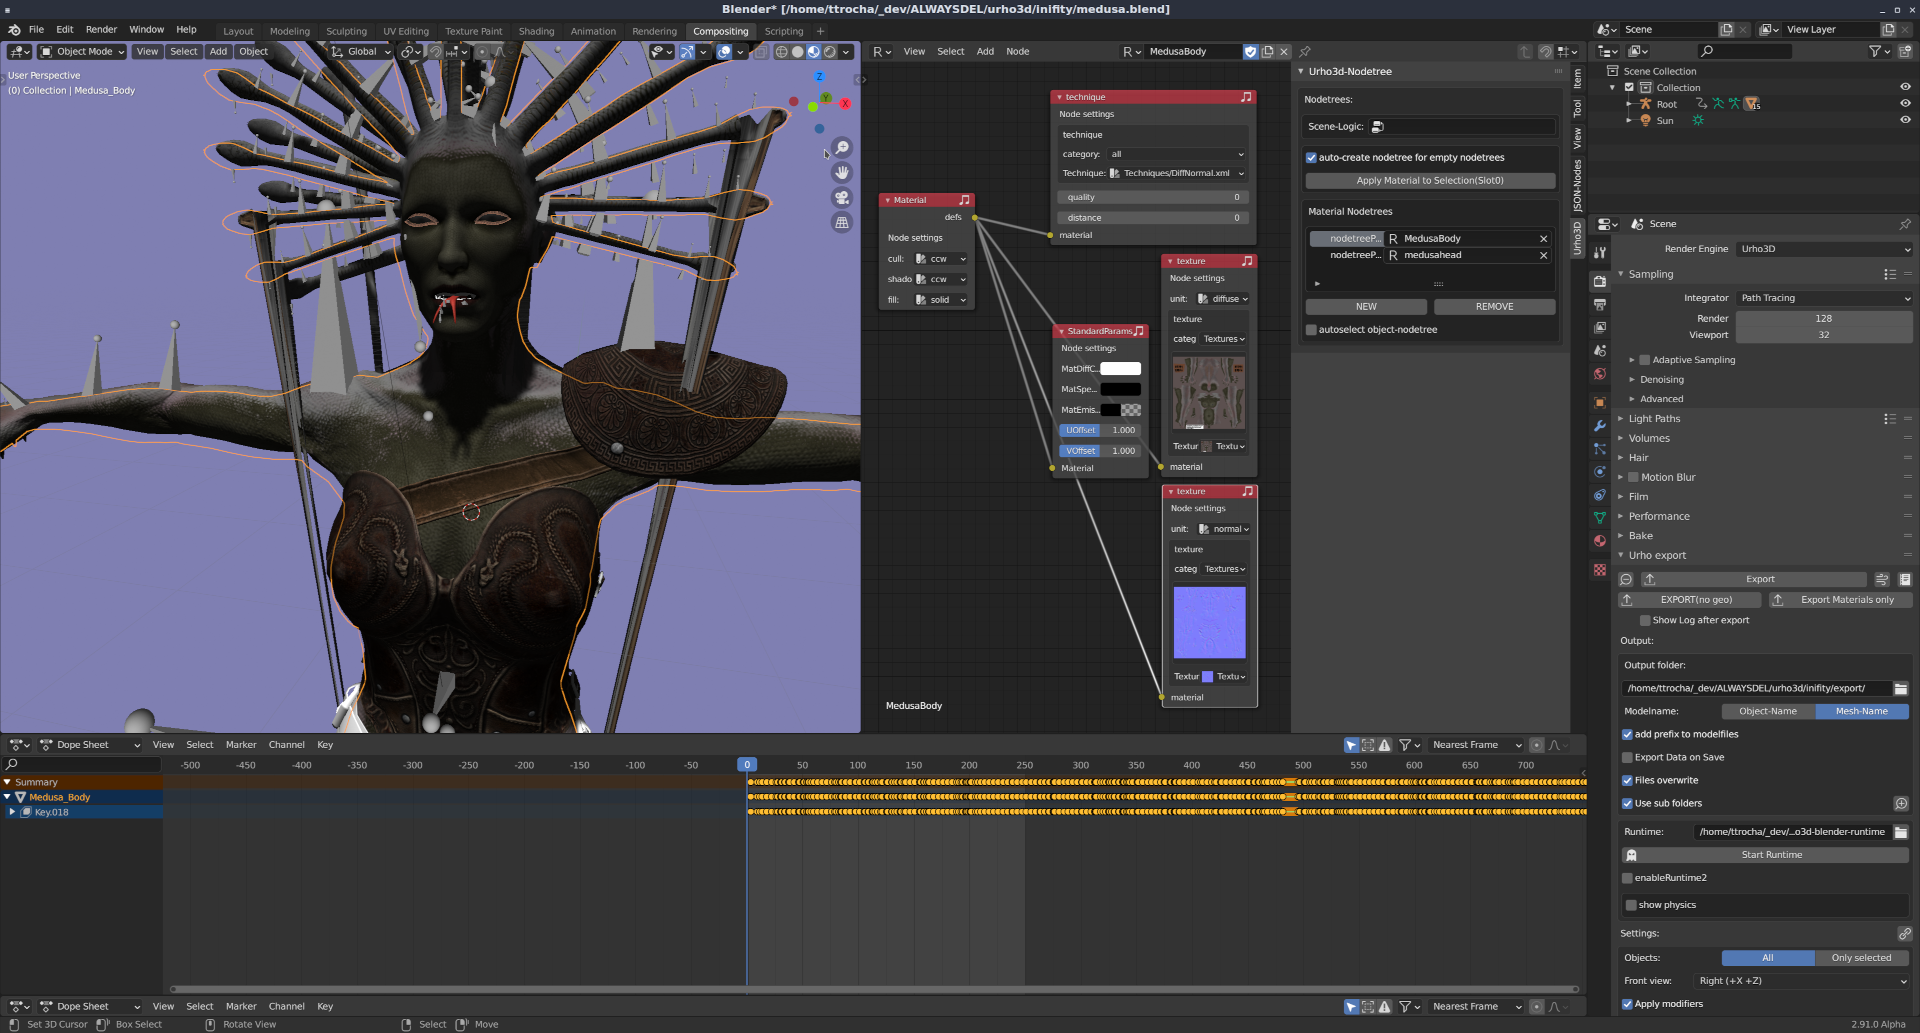Toggle auto-create nodetree for empty nodetrees checkbox

click(x=1311, y=158)
